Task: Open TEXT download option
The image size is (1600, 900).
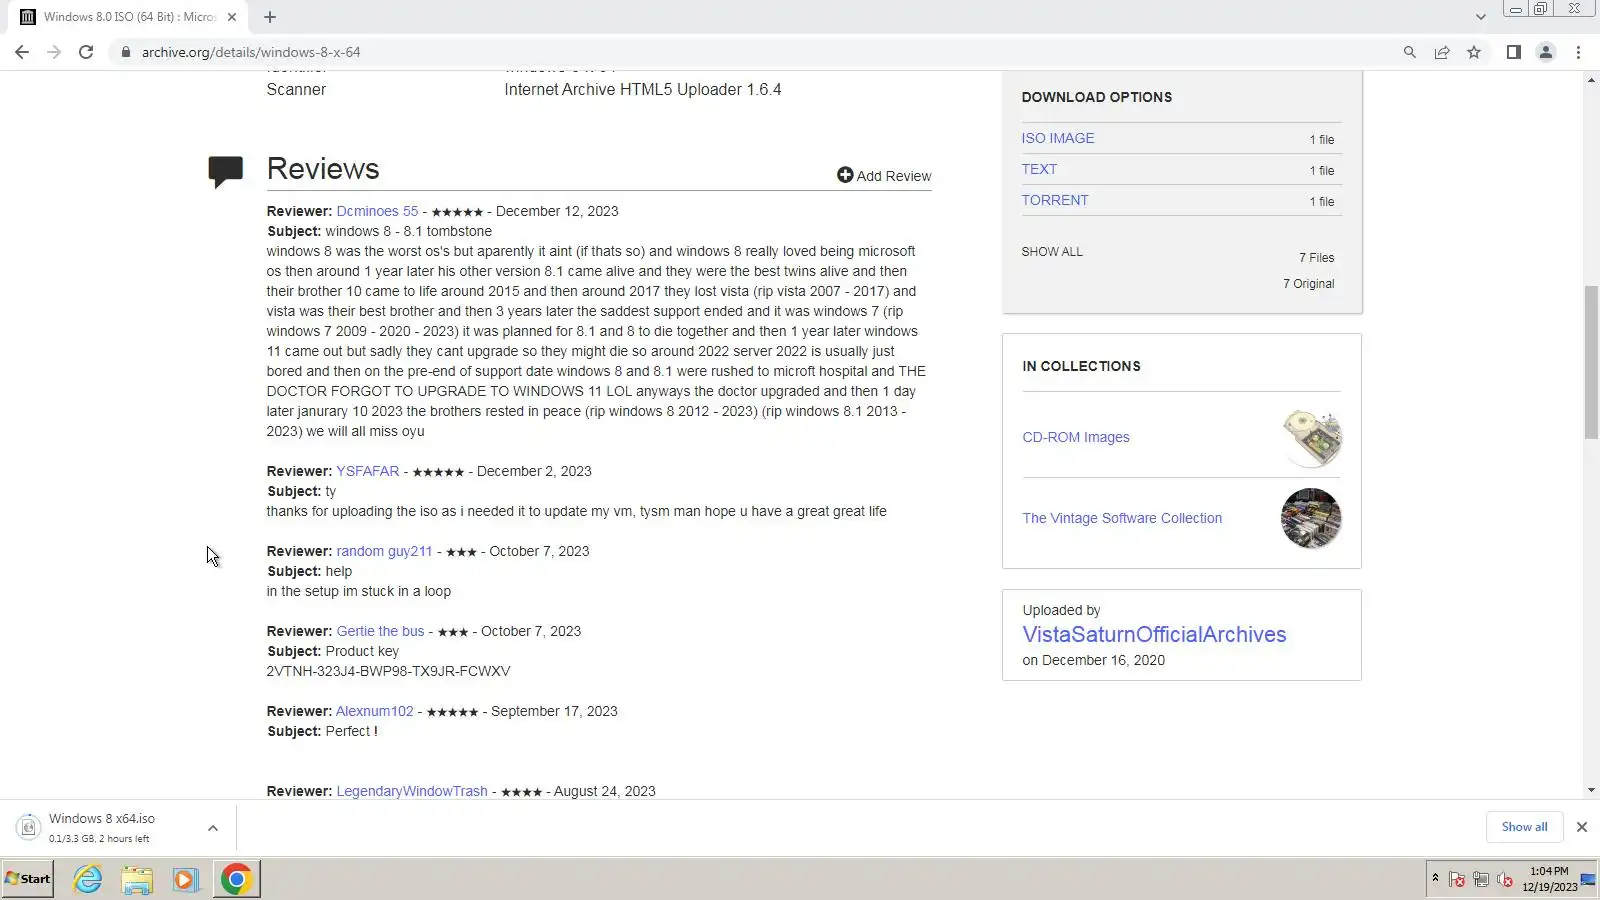Action: 1039,169
